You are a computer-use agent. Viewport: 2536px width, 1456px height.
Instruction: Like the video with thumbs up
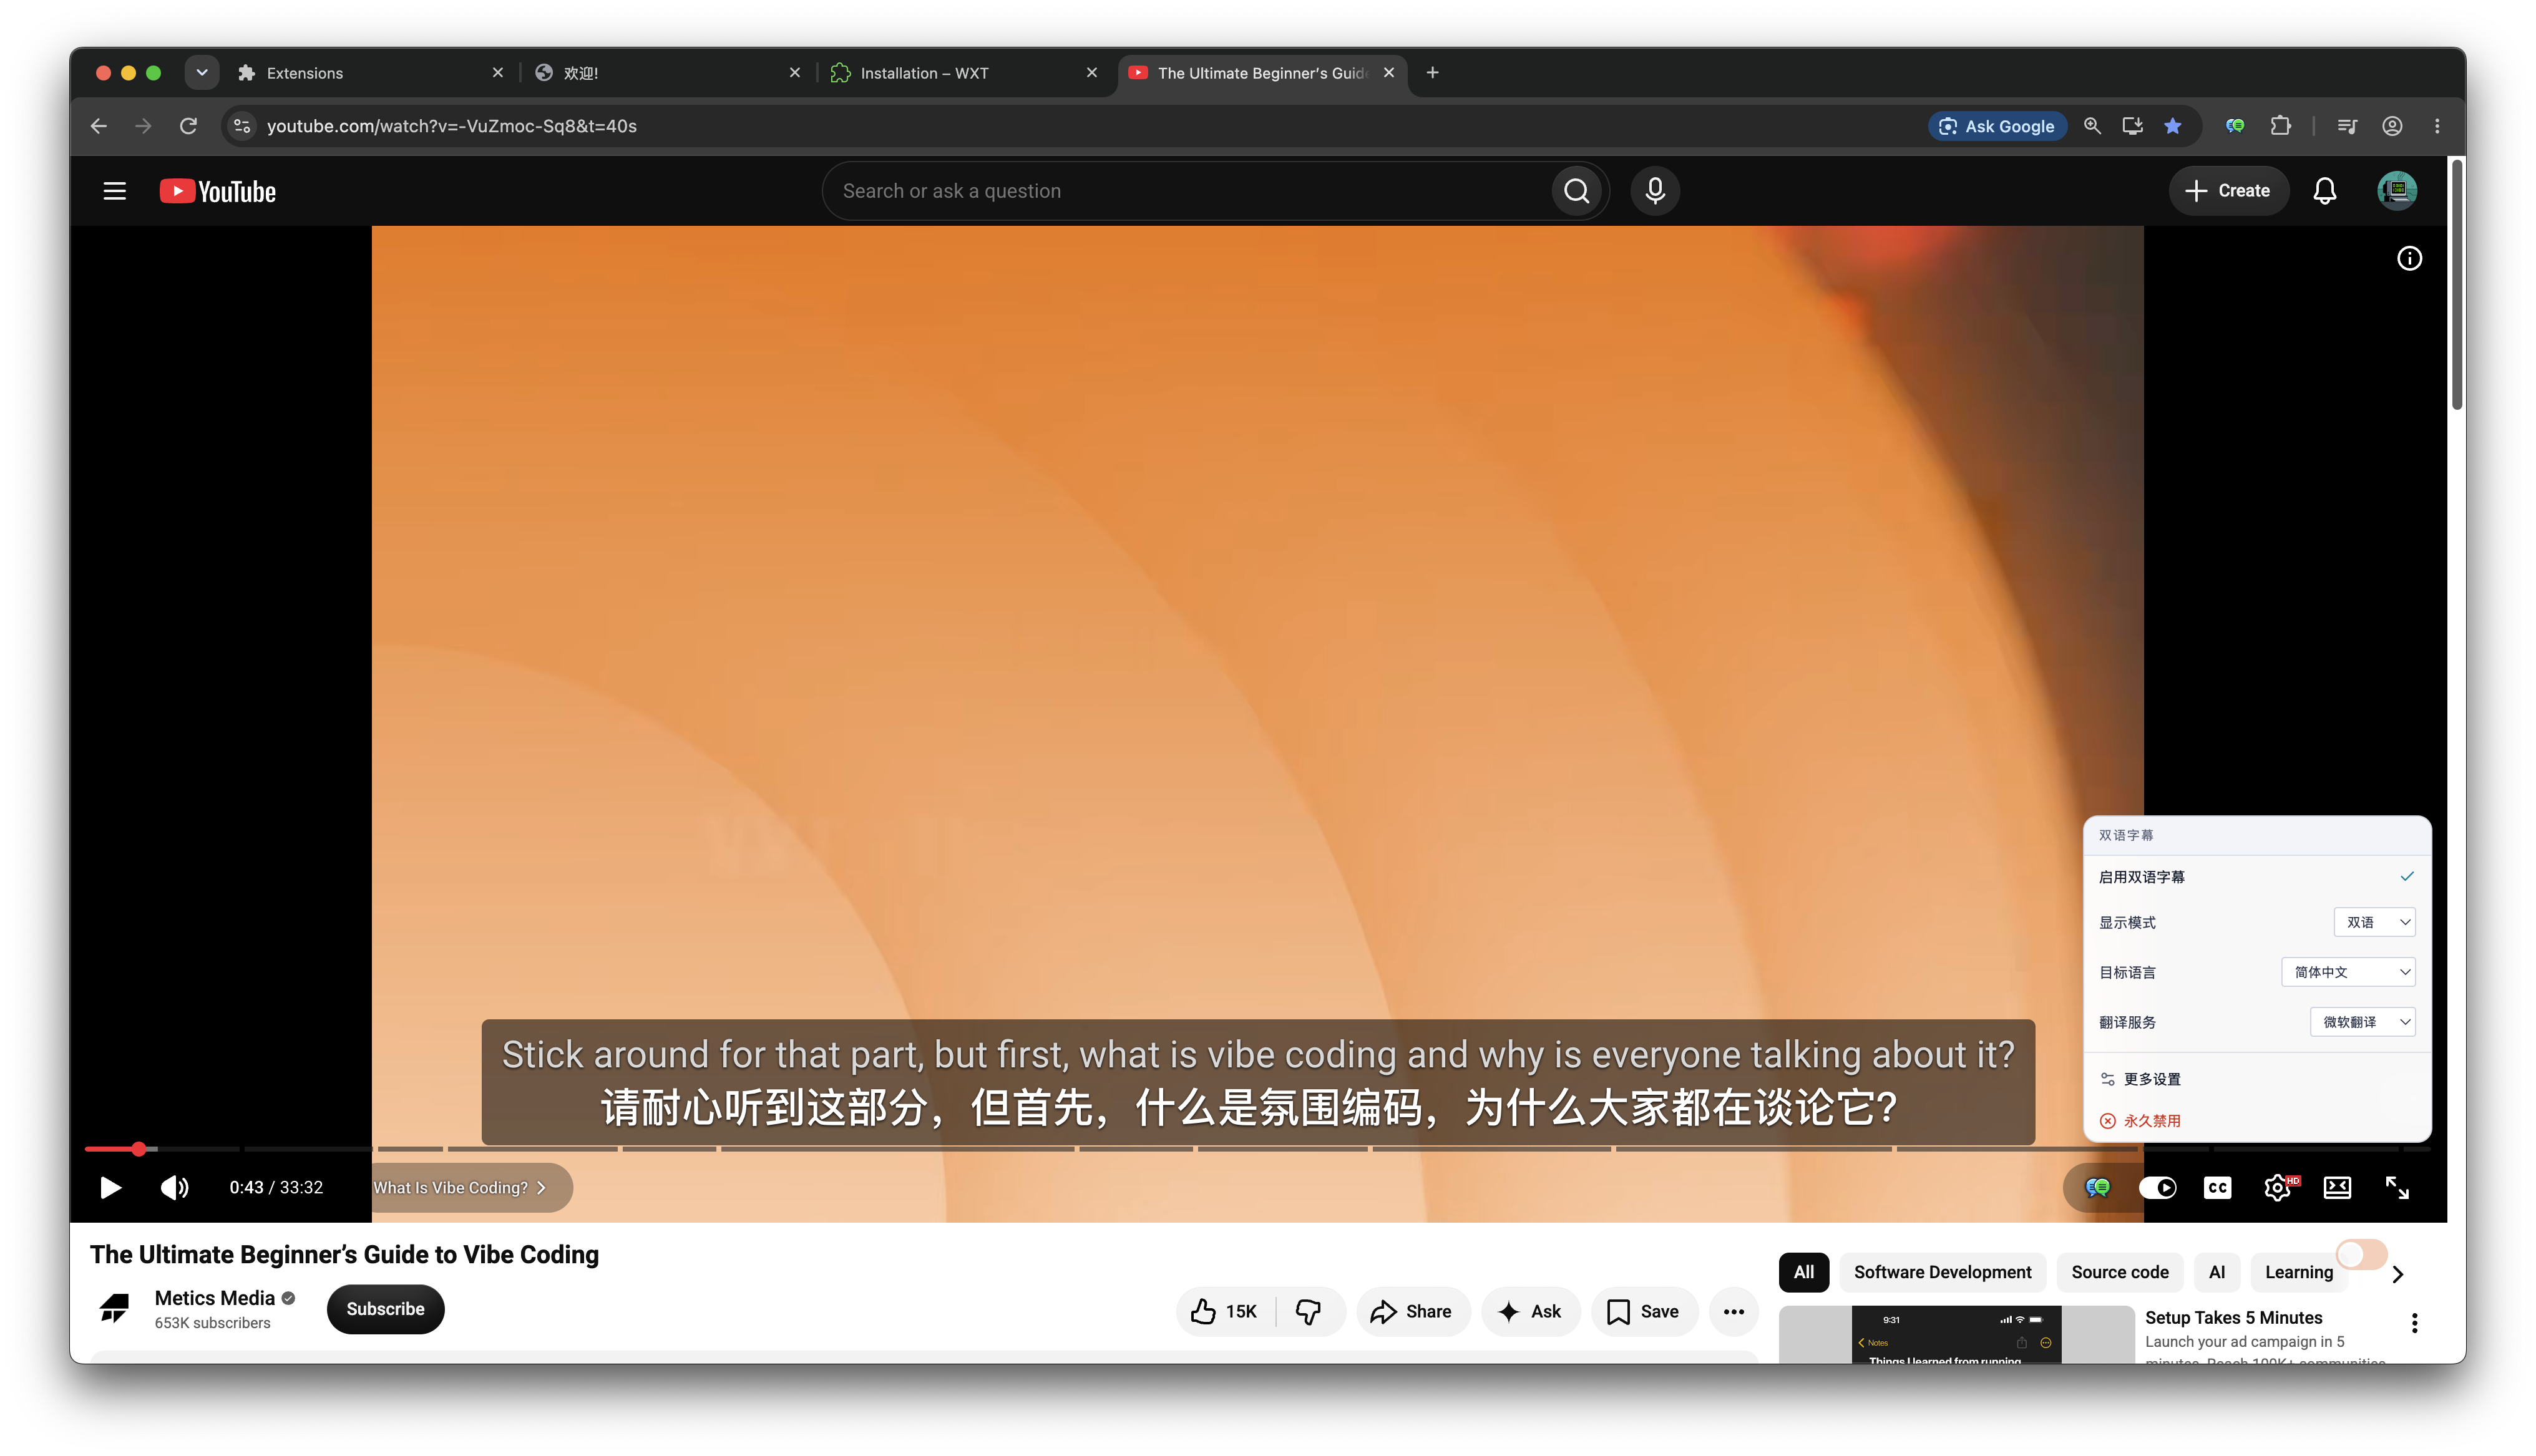(x=1225, y=1311)
